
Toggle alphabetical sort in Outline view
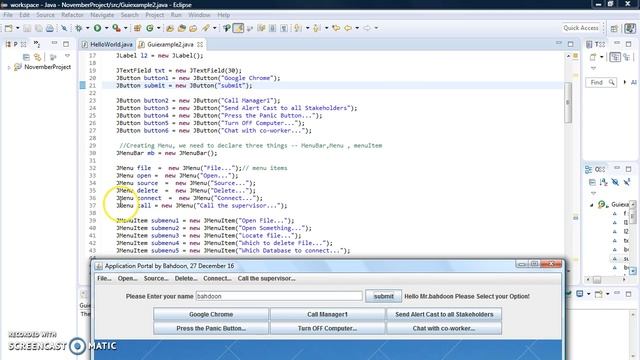604,182
